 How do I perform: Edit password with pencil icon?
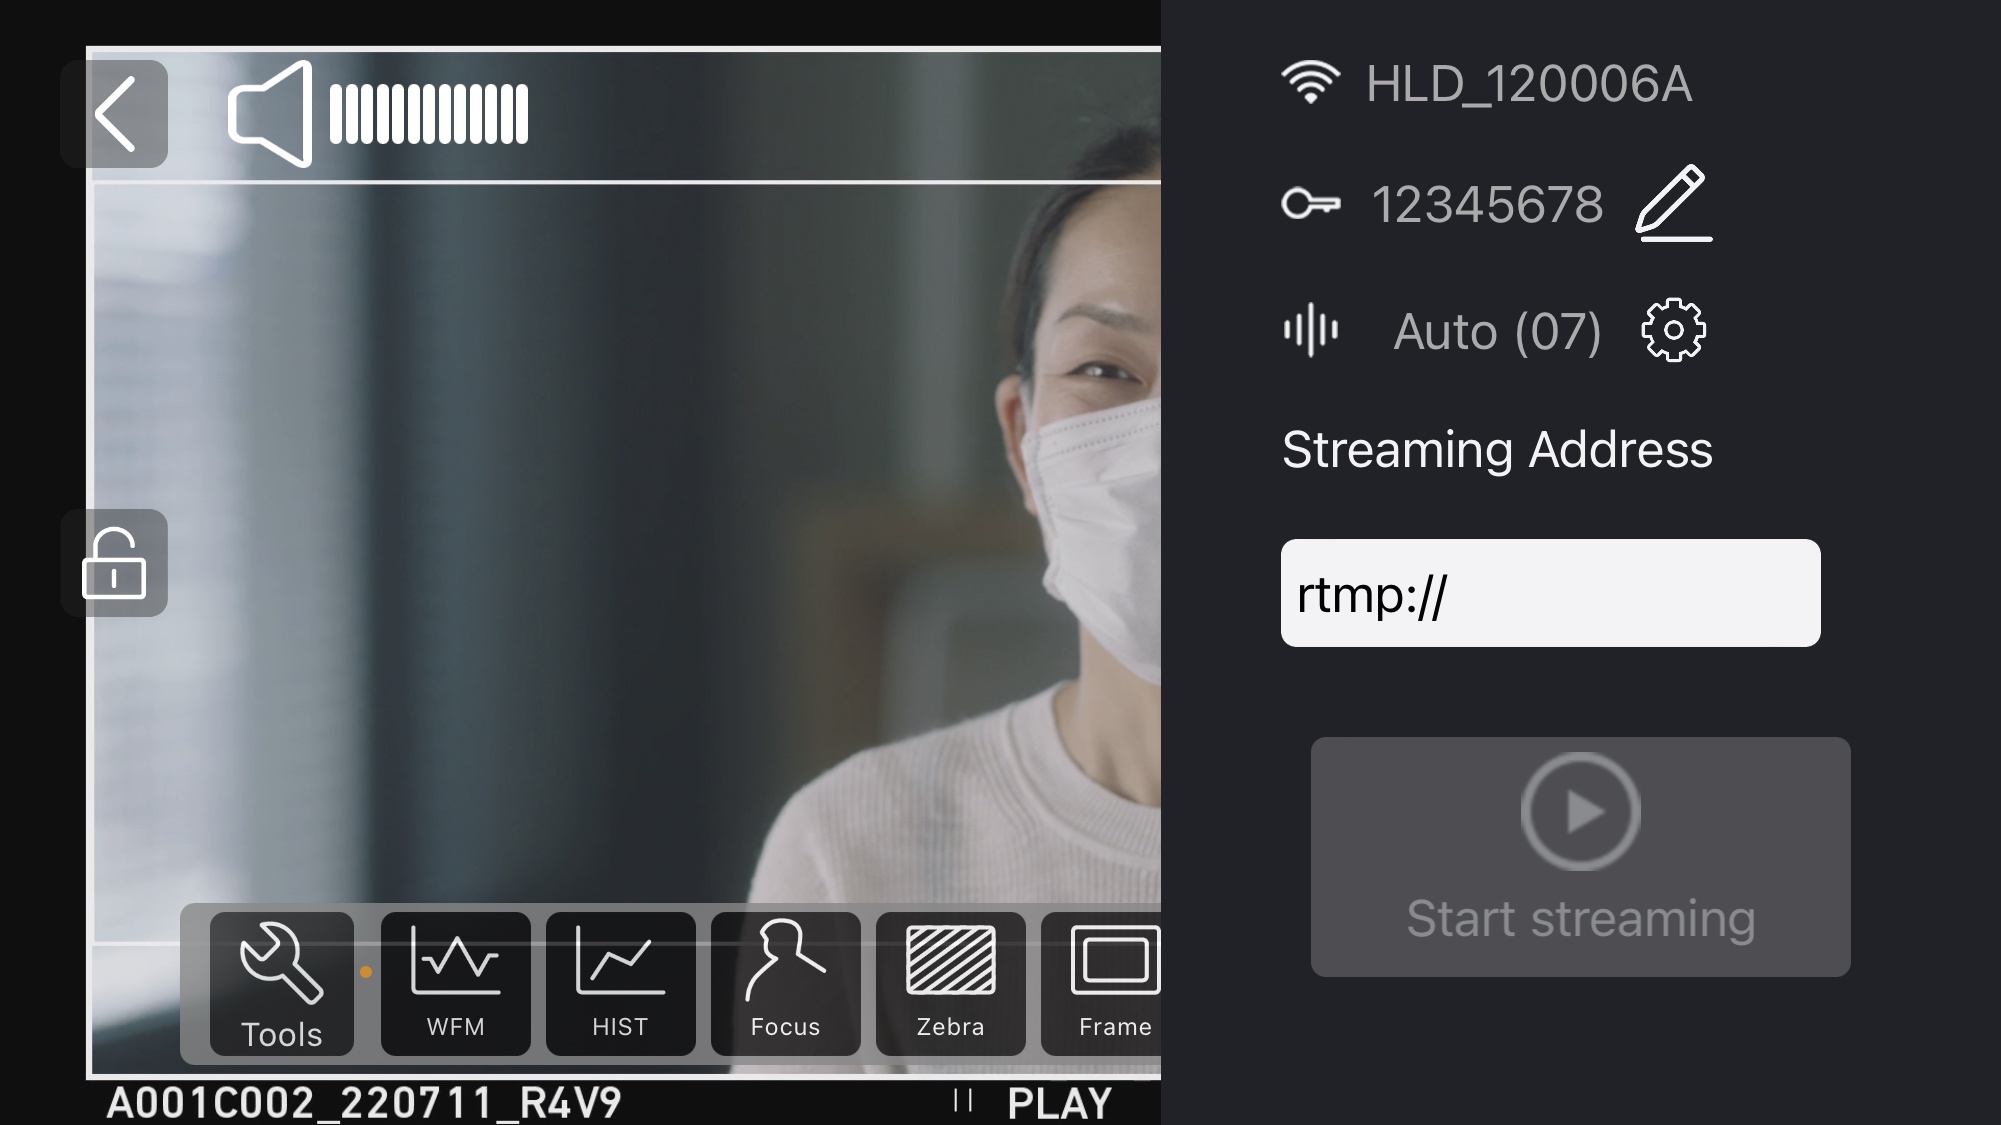pos(1673,204)
